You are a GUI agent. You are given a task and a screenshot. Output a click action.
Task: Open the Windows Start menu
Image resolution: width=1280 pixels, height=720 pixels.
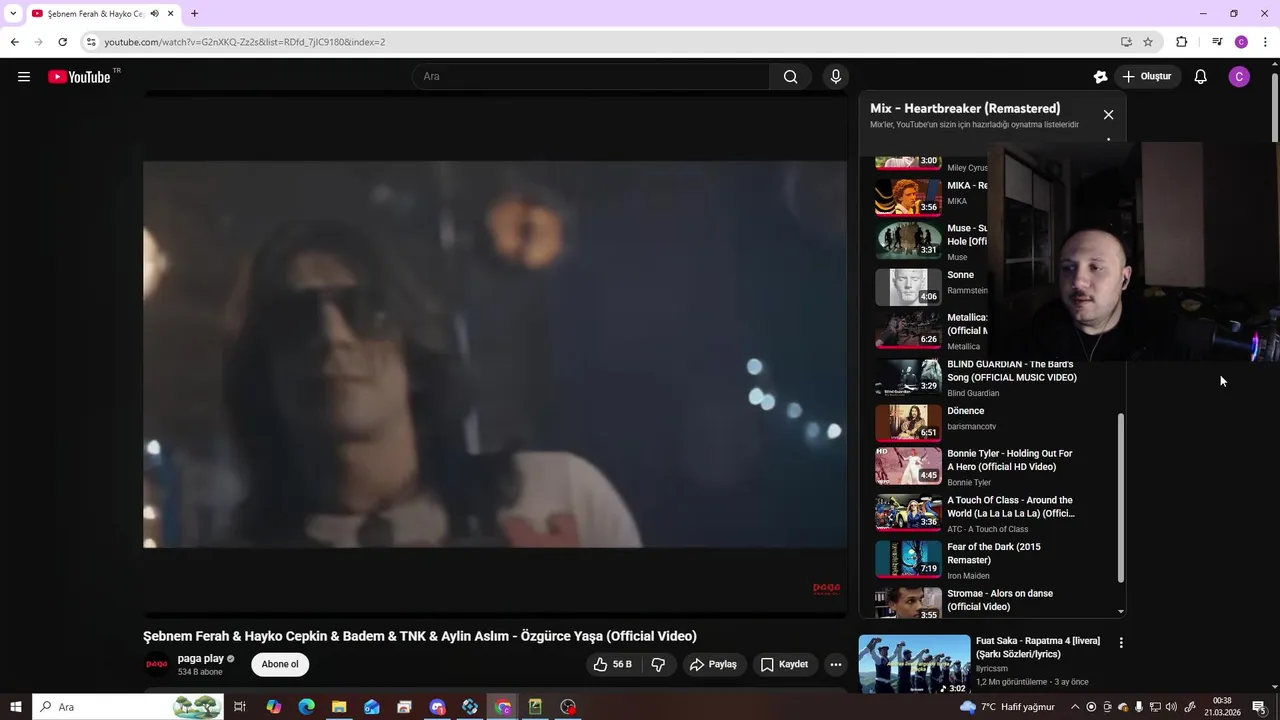coord(15,707)
